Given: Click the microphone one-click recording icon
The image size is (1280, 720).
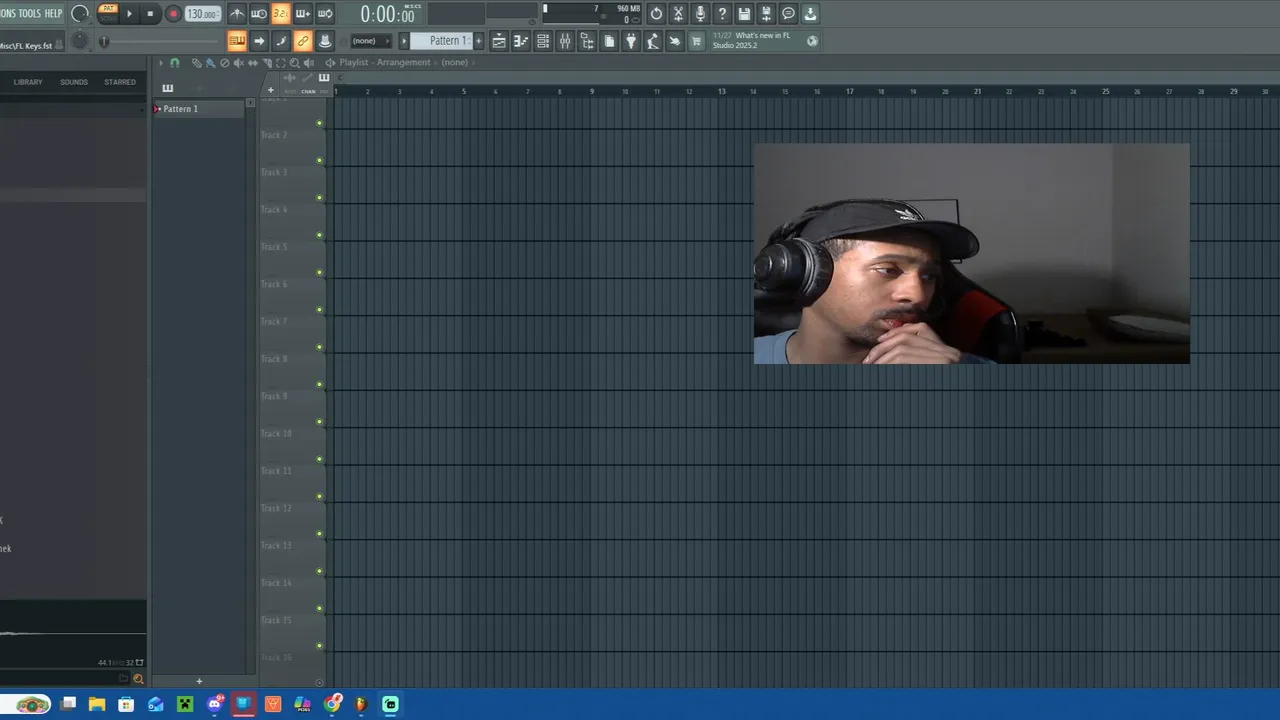Looking at the screenshot, I should pyautogui.click(x=700, y=14).
